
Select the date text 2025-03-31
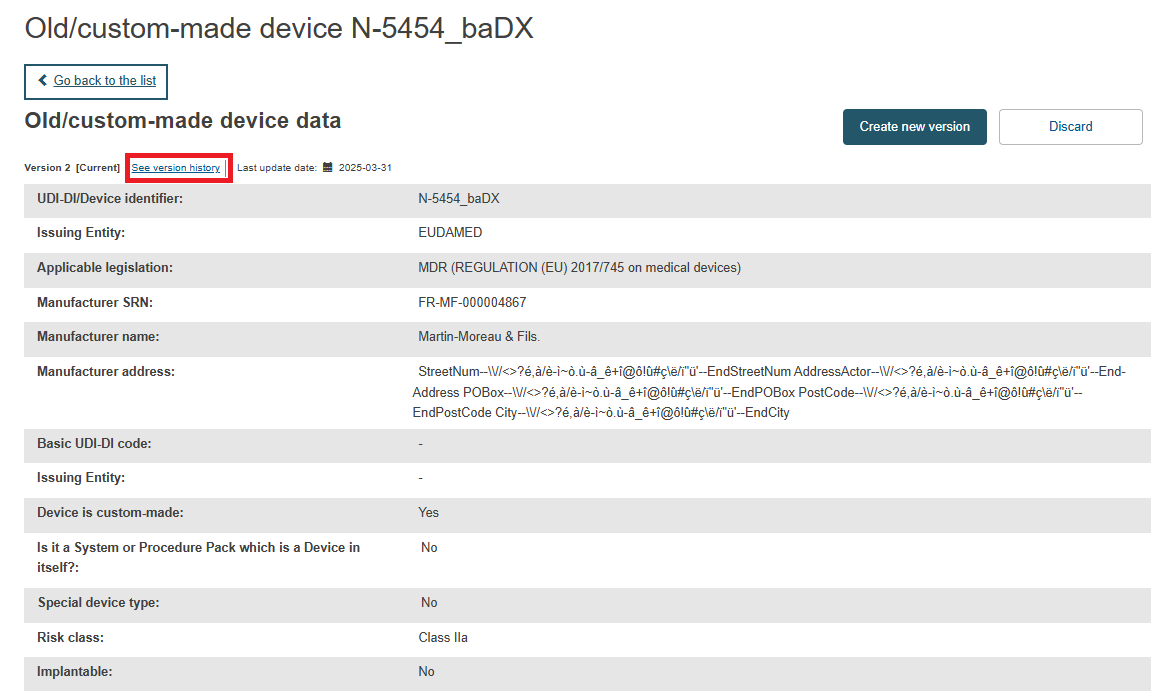coord(365,168)
